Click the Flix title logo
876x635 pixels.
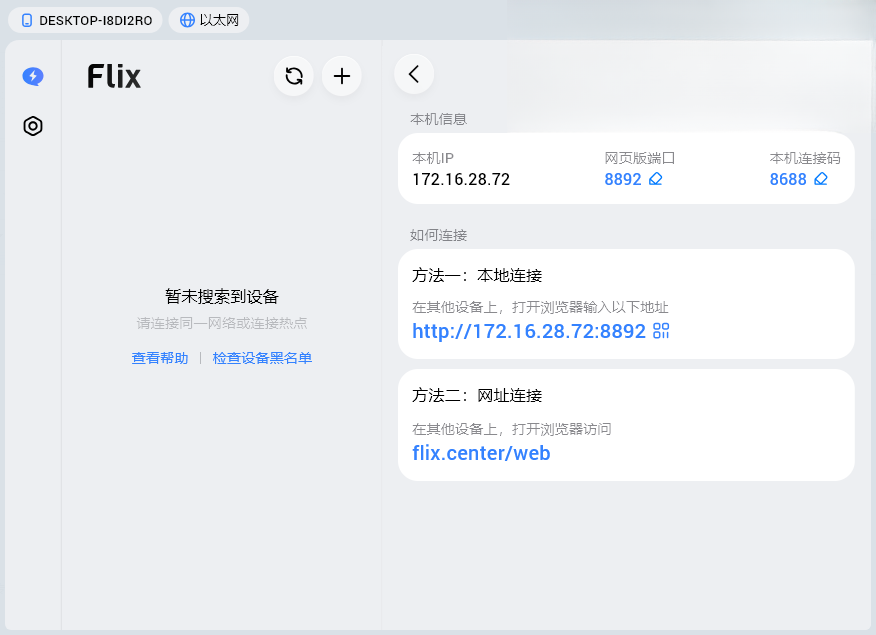[x=114, y=77]
